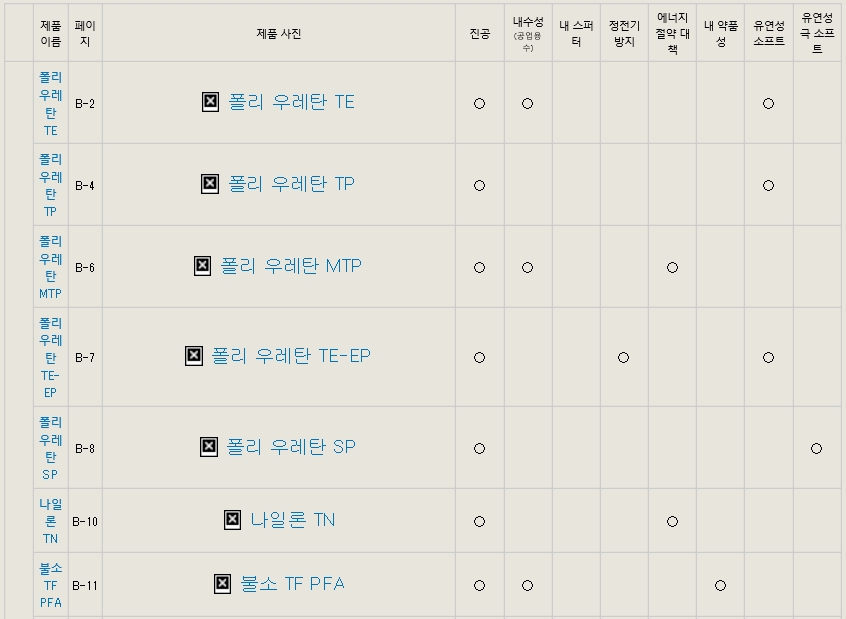Click the 내 약품성 circle in 불소 TF PFA row
This screenshot has width=846, height=619.
720,586
